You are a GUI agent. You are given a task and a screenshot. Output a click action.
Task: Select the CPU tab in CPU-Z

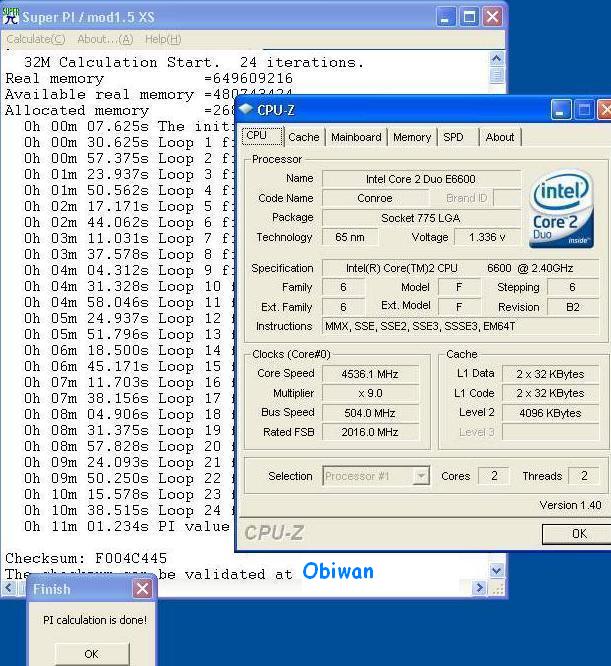[x=262, y=136]
